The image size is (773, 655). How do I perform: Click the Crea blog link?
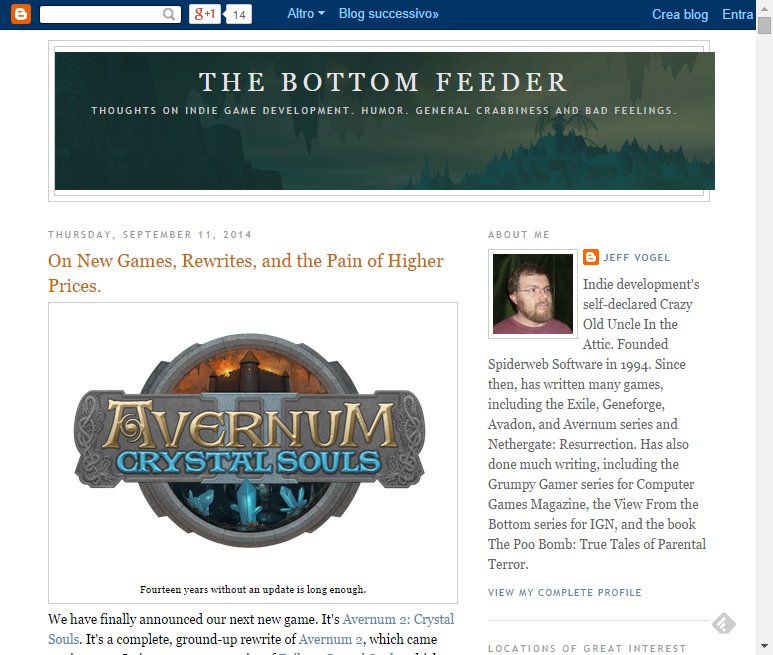[x=680, y=14]
